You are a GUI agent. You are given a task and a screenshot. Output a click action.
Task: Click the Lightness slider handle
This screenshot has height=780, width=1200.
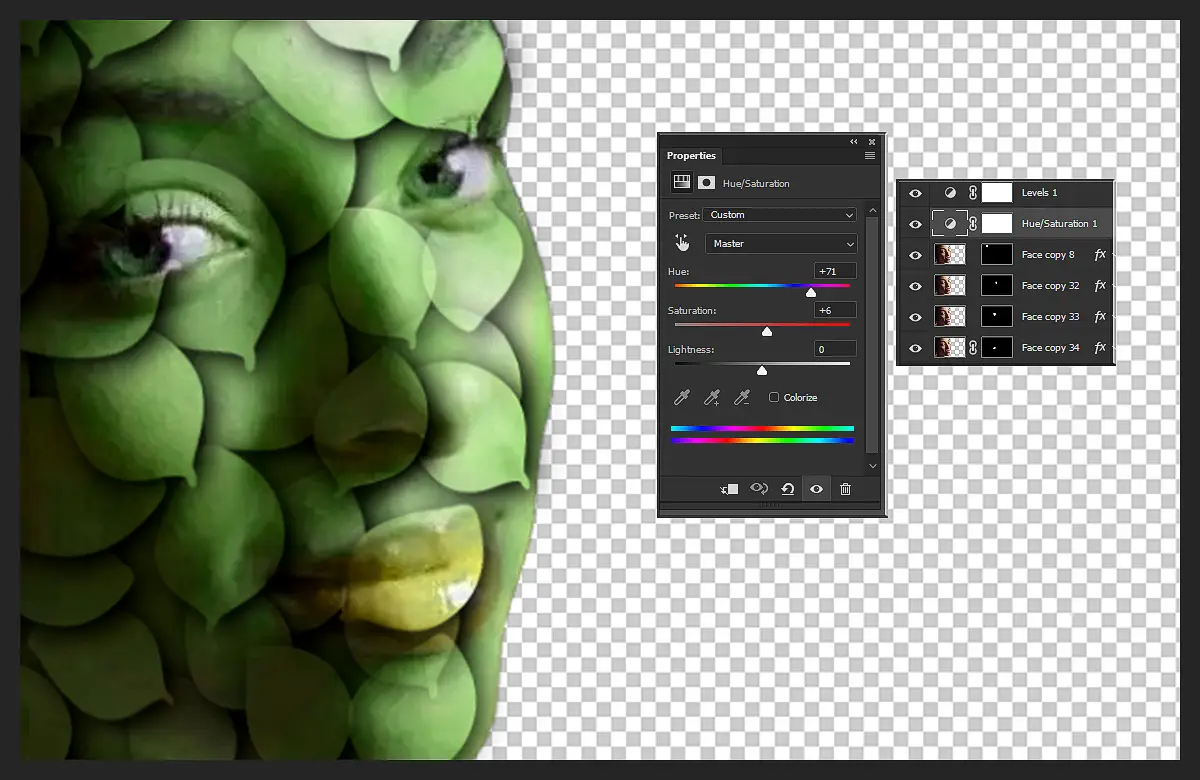click(x=762, y=370)
